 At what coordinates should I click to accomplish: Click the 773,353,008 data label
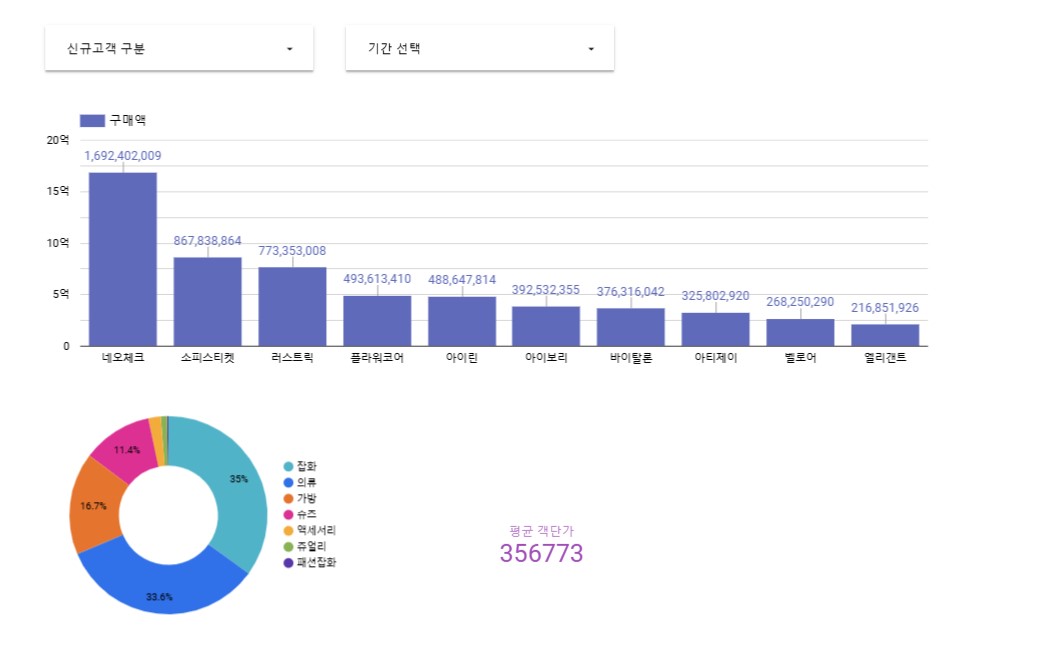[x=292, y=251]
